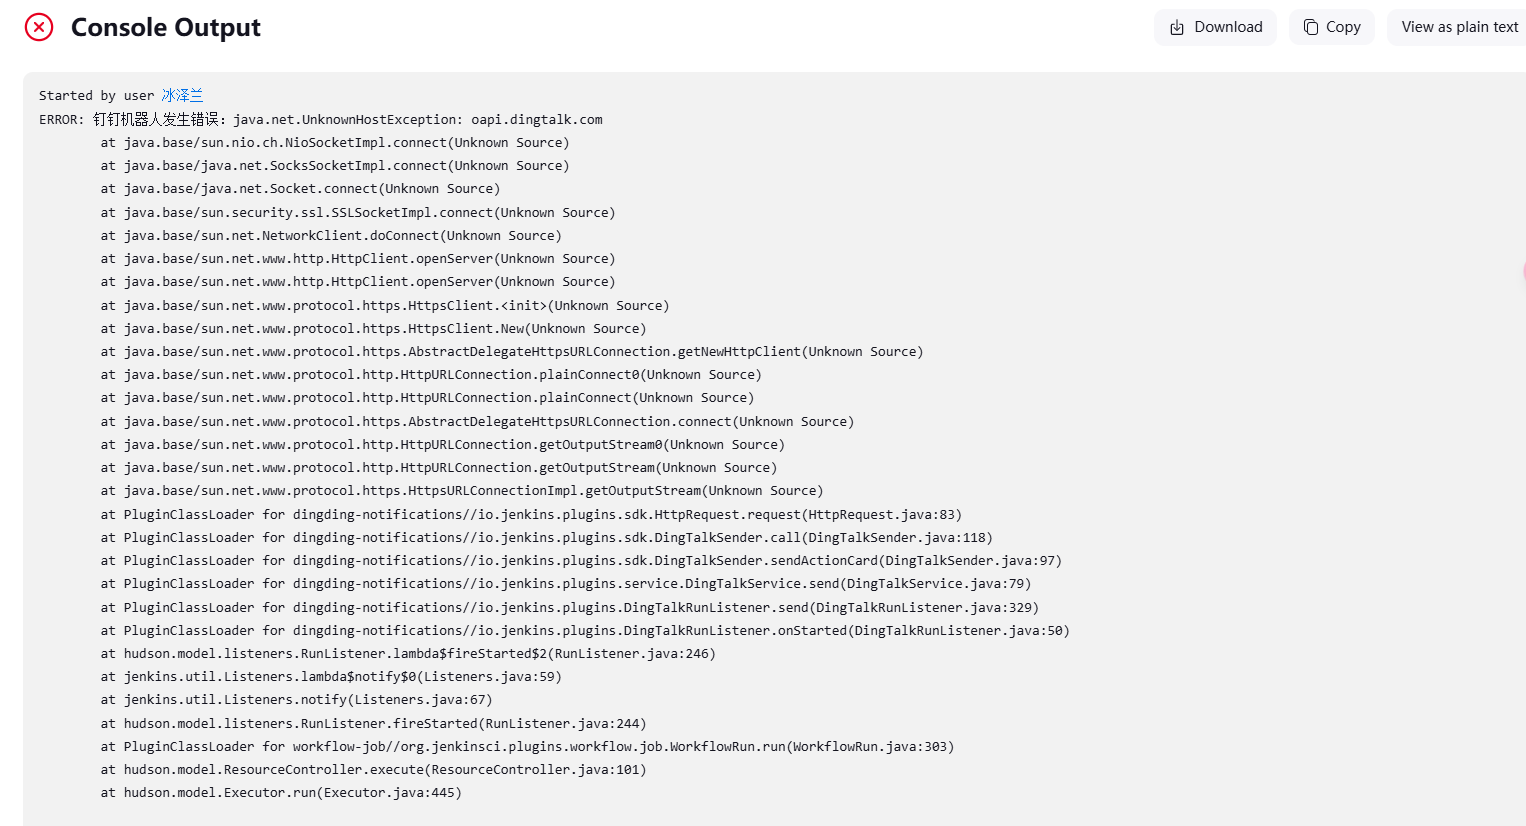Click the HttpRequest.java:83 stack trace line
This screenshot has width=1526, height=826.
coord(530,514)
